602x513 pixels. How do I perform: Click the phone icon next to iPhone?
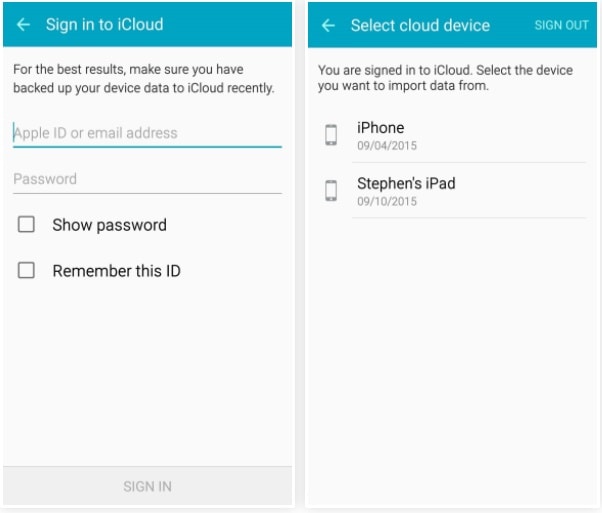tap(331, 135)
